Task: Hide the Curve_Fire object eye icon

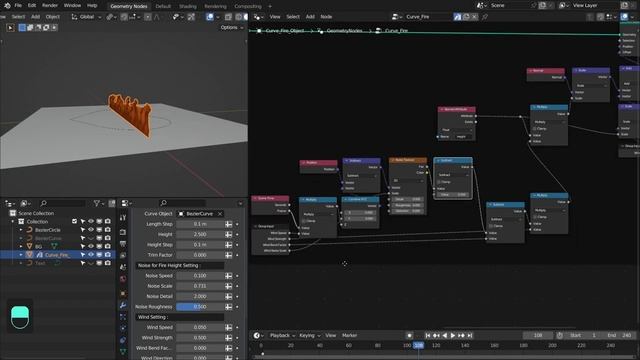Action: click(x=91, y=255)
